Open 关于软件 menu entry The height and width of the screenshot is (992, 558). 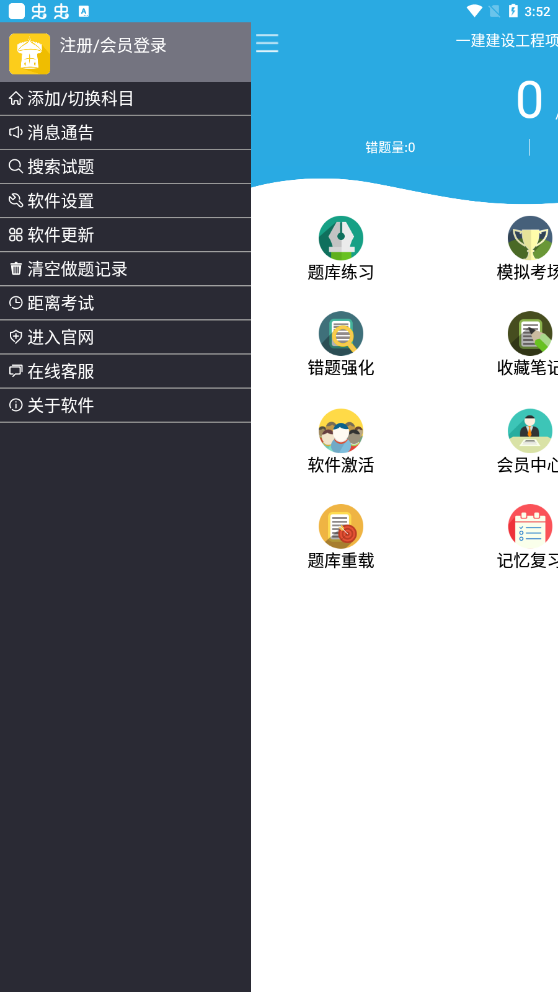tap(125, 406)
